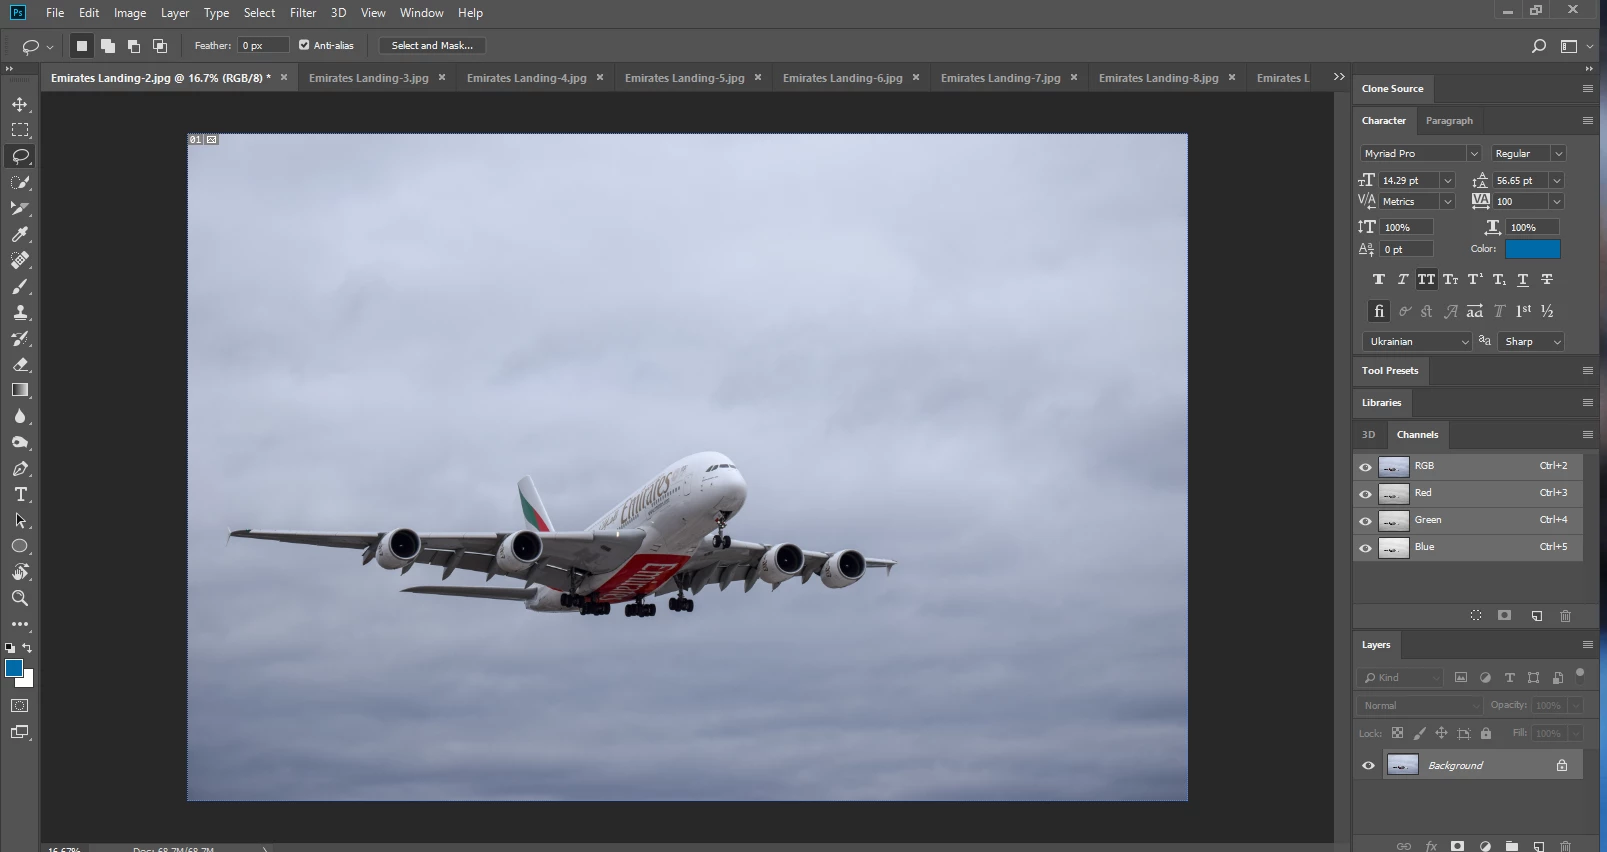The image size is (1607, 852).
Task: Show more document tabs chevron
Action: pyautogui.click(x=1339, y=77)
